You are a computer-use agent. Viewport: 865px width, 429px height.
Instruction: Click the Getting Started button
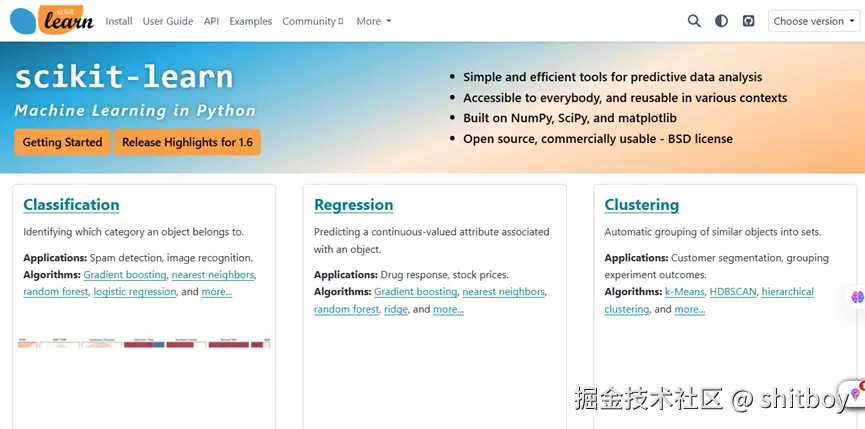coord(62,142)
